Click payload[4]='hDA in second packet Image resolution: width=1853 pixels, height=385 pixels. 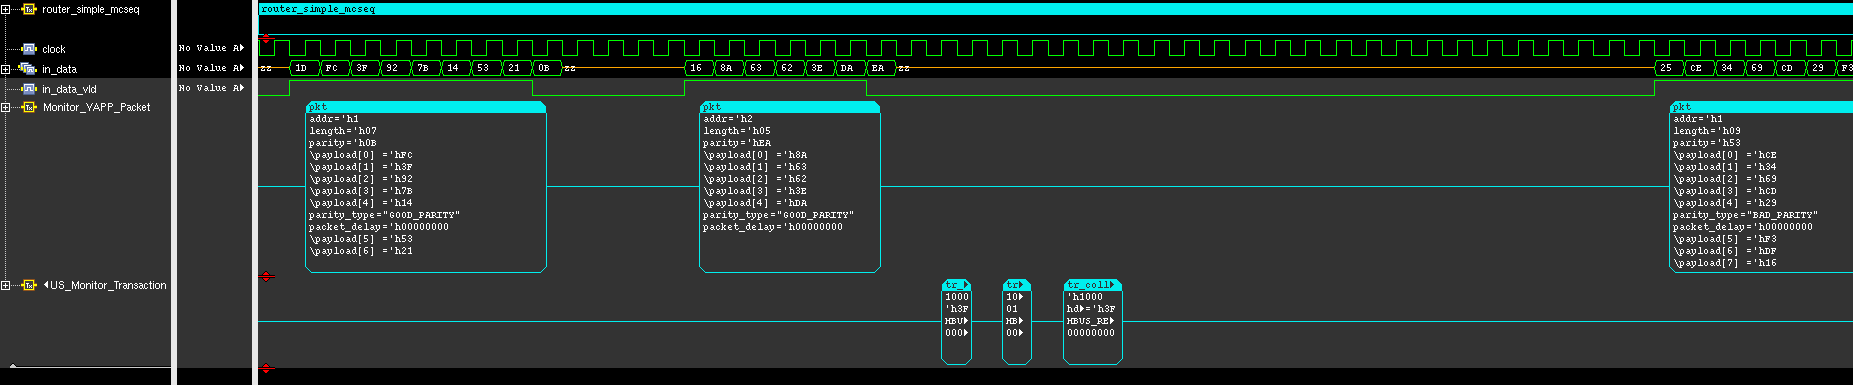(x=755, y=203)
